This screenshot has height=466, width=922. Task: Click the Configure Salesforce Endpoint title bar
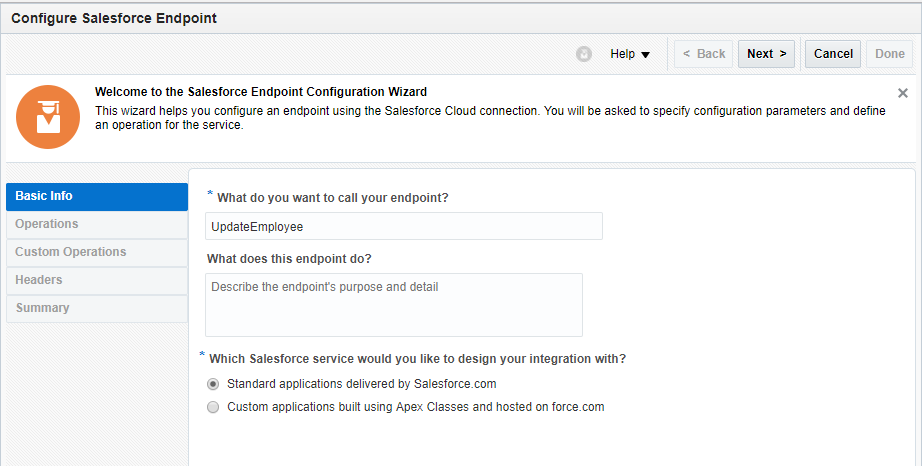(x=114, y=18)
